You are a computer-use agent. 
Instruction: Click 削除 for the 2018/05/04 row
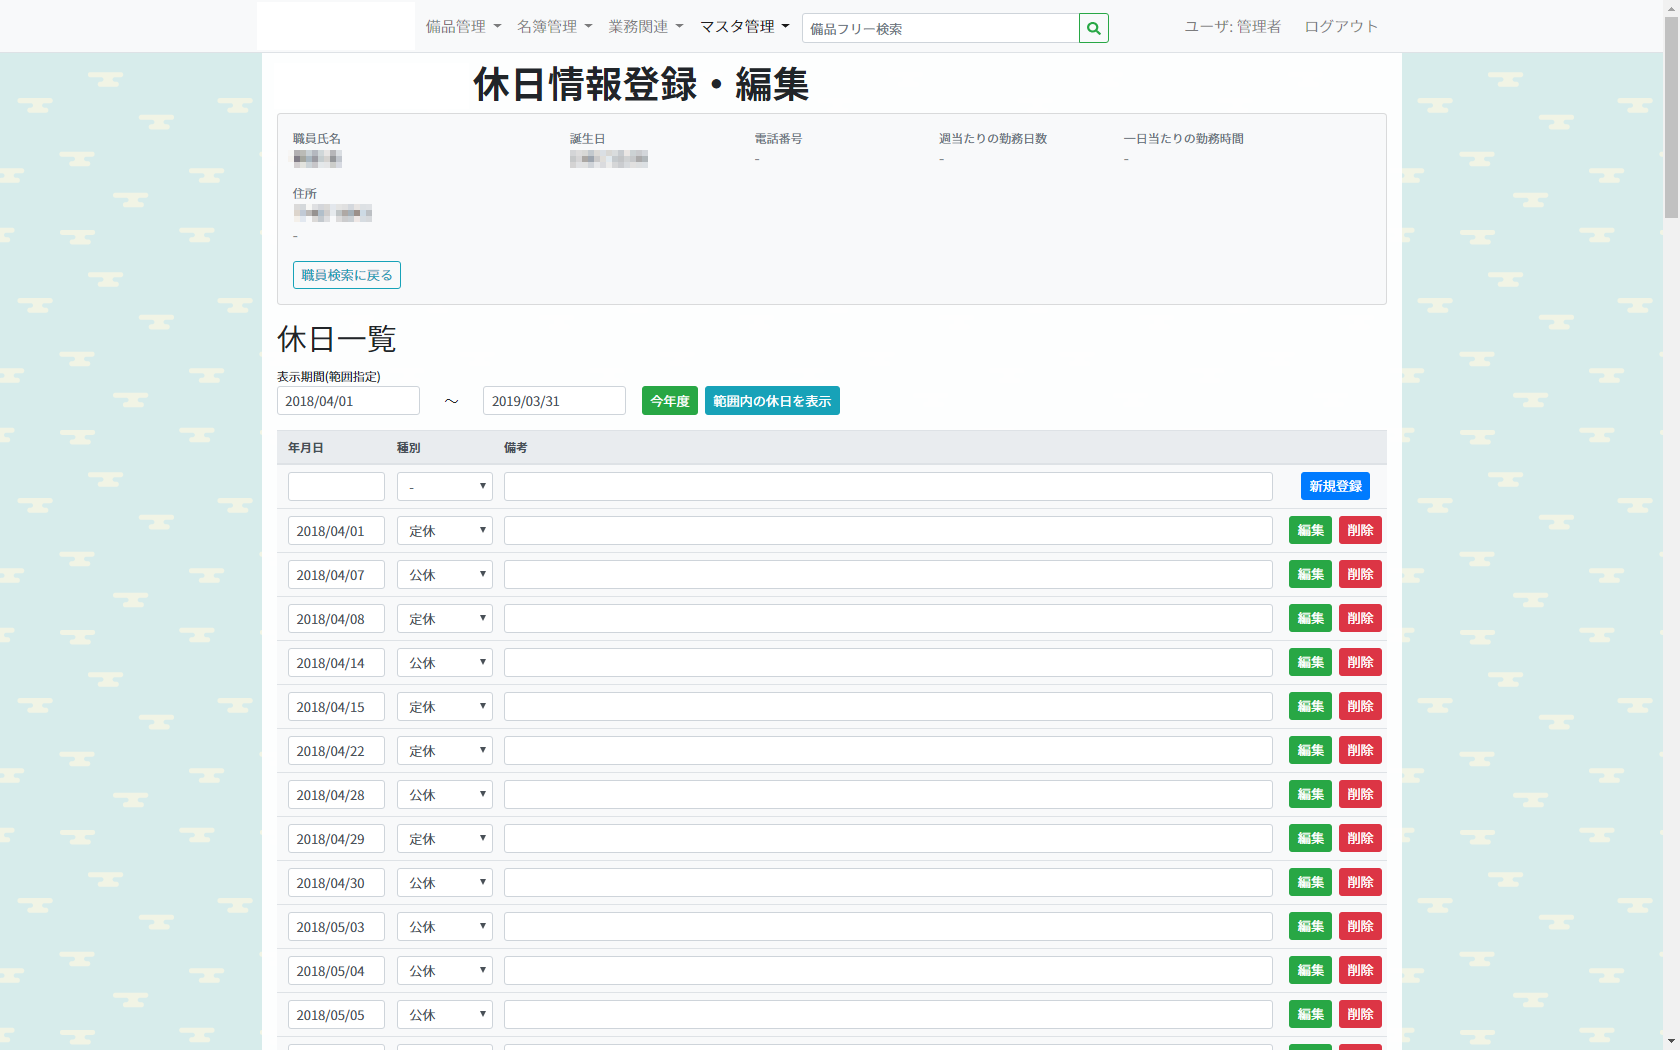[x=1360, y=970]
